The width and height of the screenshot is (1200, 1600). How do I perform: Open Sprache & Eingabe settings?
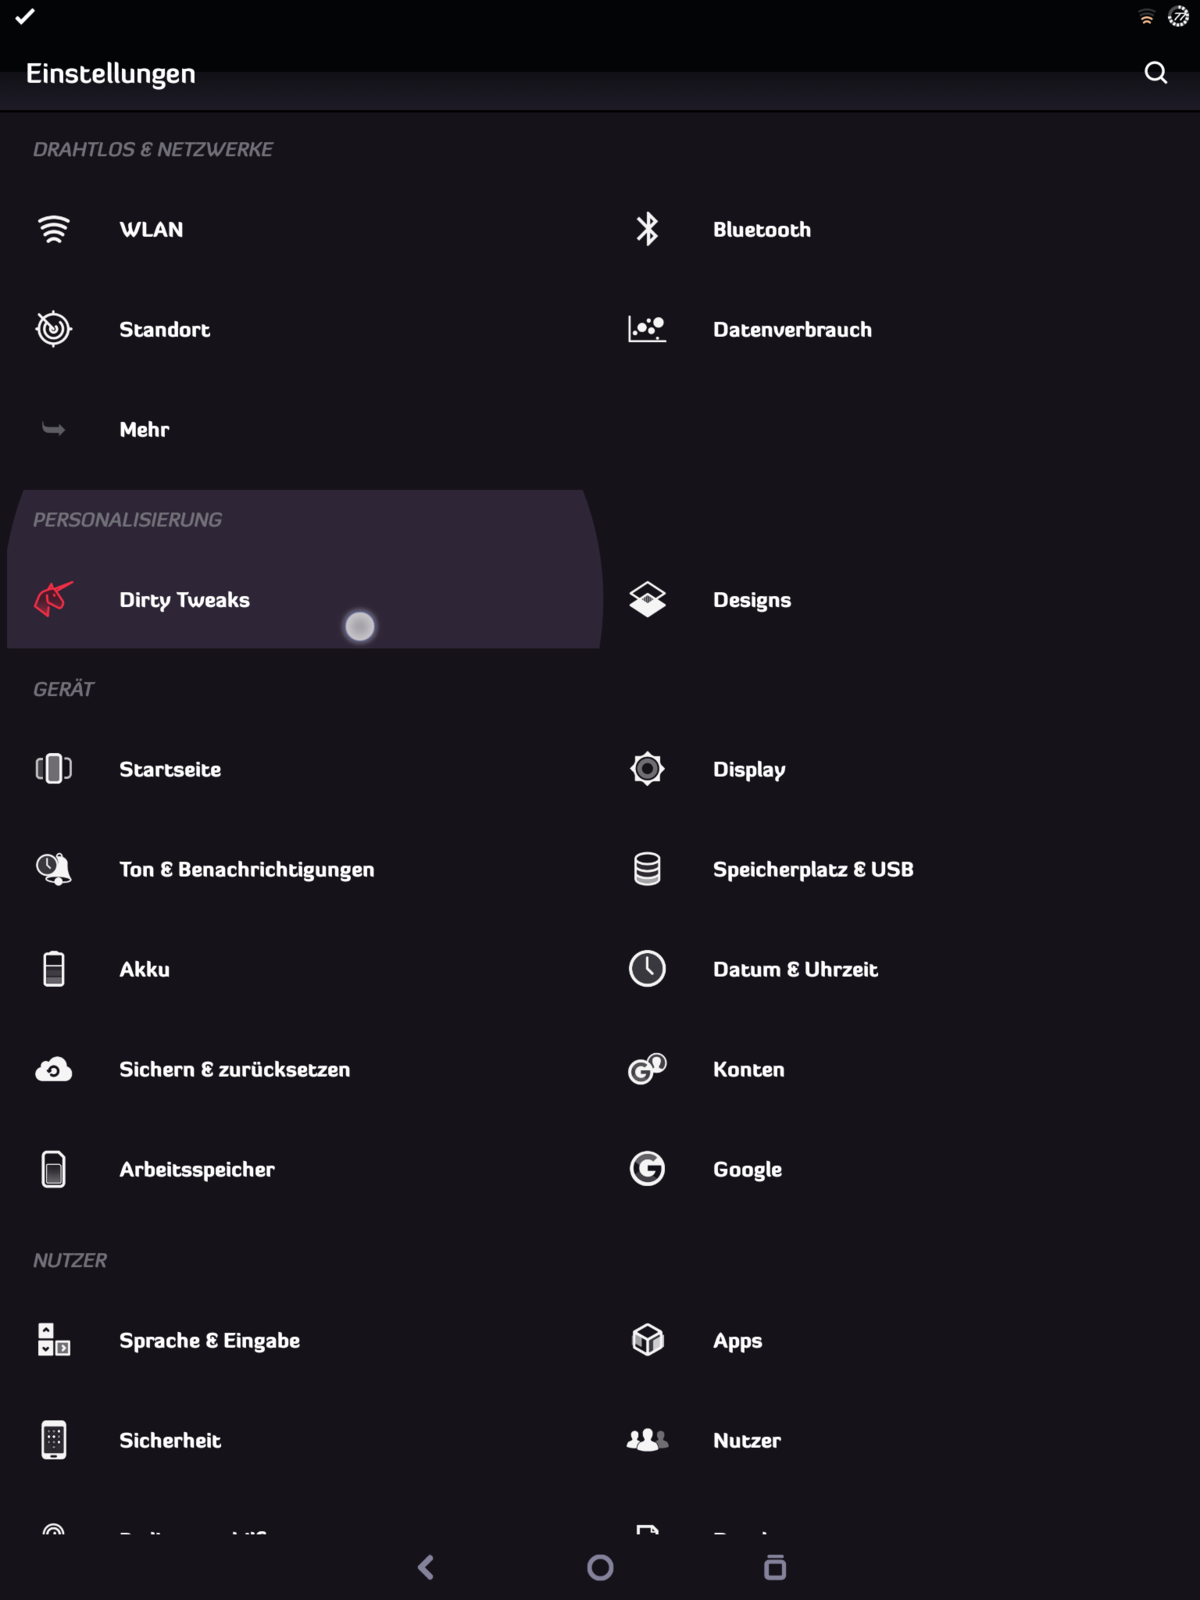click(x=209, y=1340)
